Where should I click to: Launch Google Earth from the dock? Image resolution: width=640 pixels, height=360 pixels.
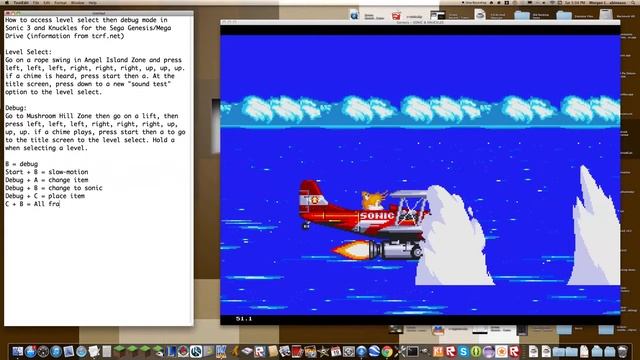click(374, 351)
